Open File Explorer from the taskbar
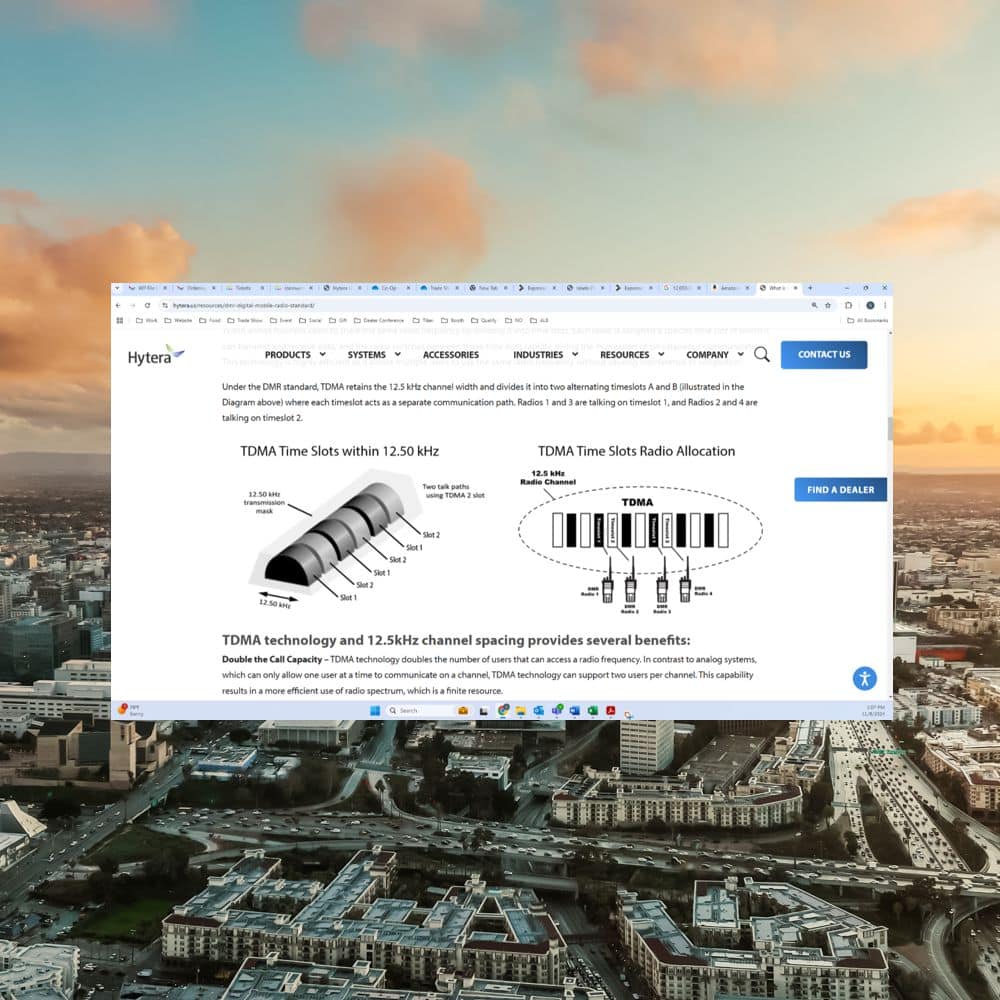Viewport: 1000px width, 1000px height. click(x=520, y=710)
